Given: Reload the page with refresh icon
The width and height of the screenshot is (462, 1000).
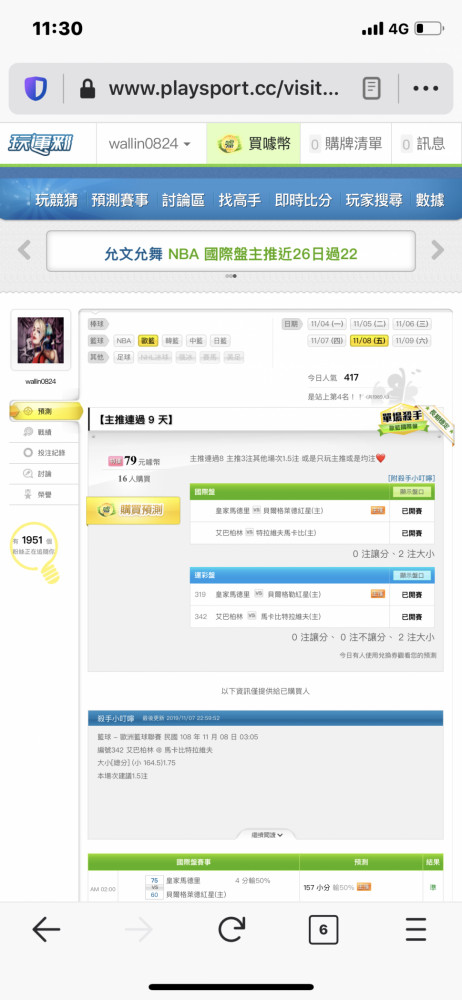Looking at the screenshot, I should point(231,930).
